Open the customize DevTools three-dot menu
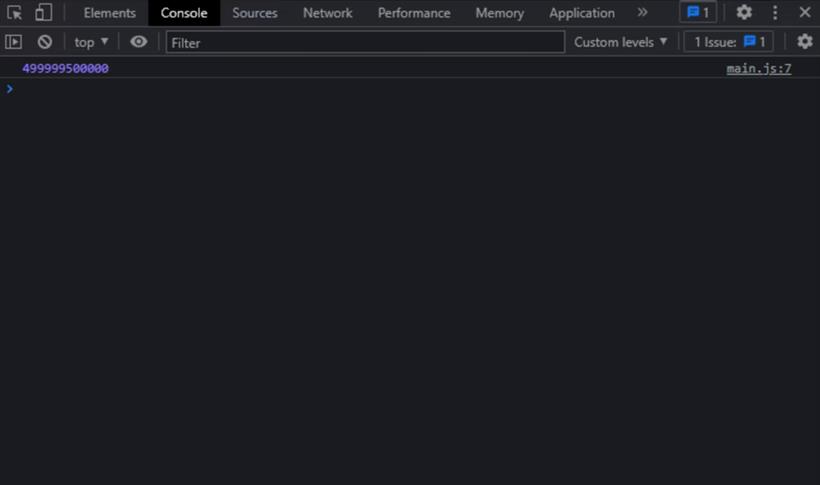This screenshot has width=820, height=485. [775, 12]
